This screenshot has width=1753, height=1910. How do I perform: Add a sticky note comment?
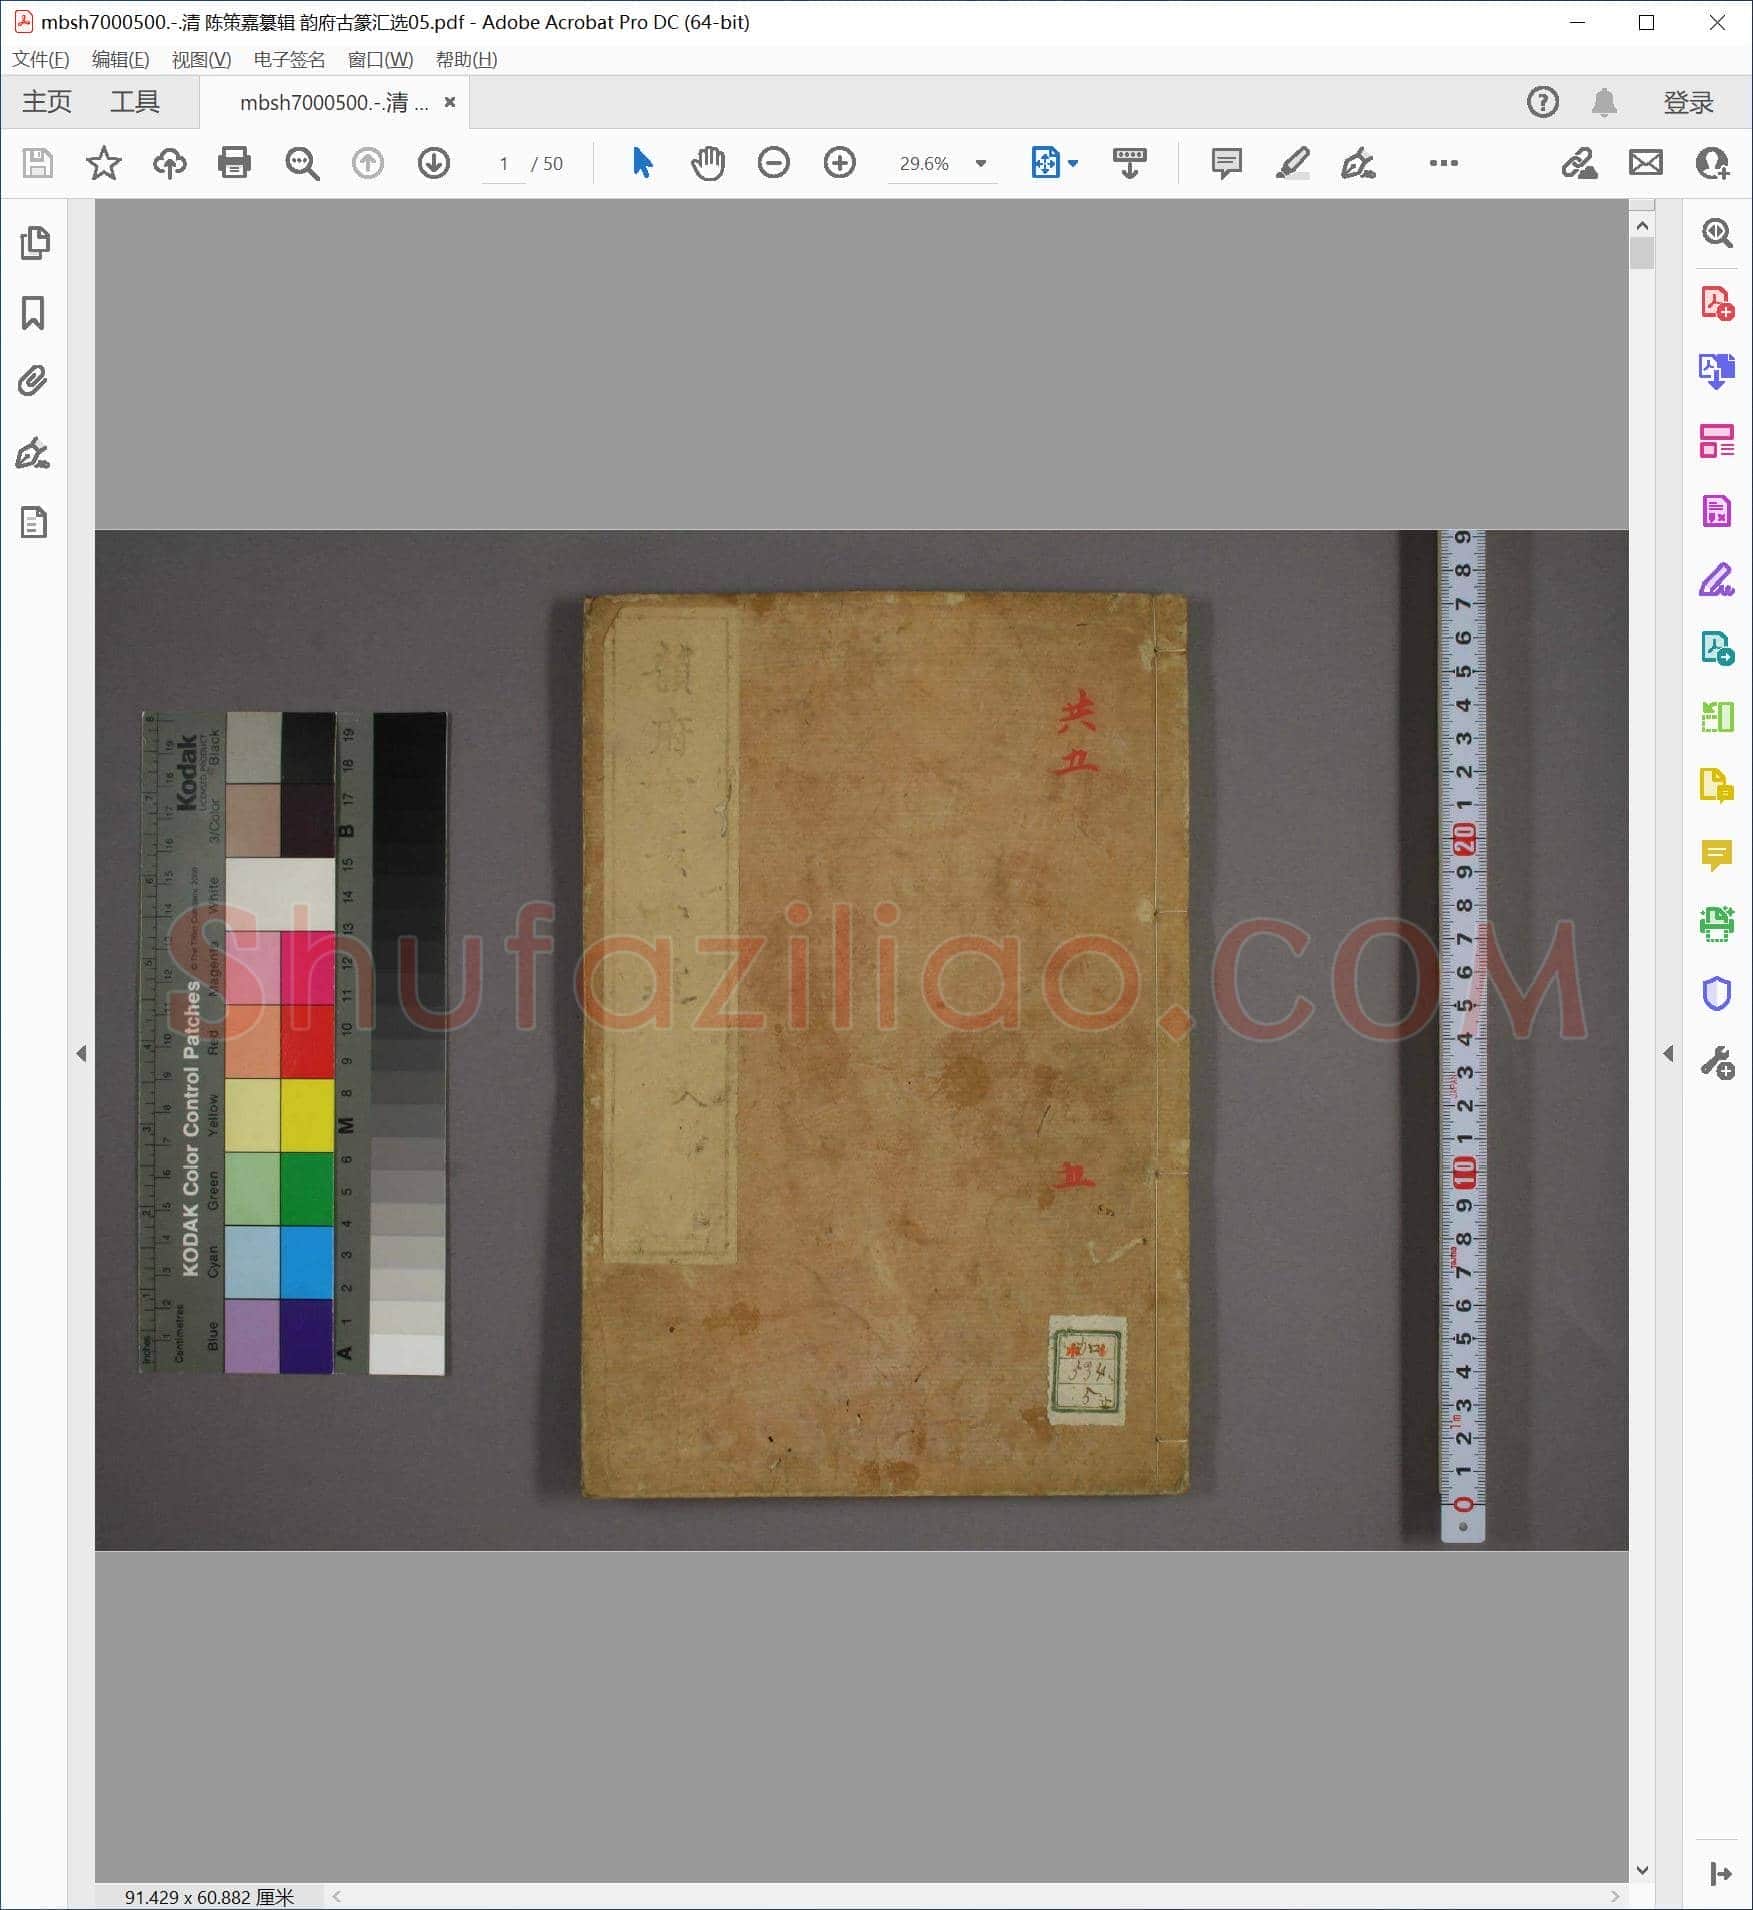pos(1226,163)
